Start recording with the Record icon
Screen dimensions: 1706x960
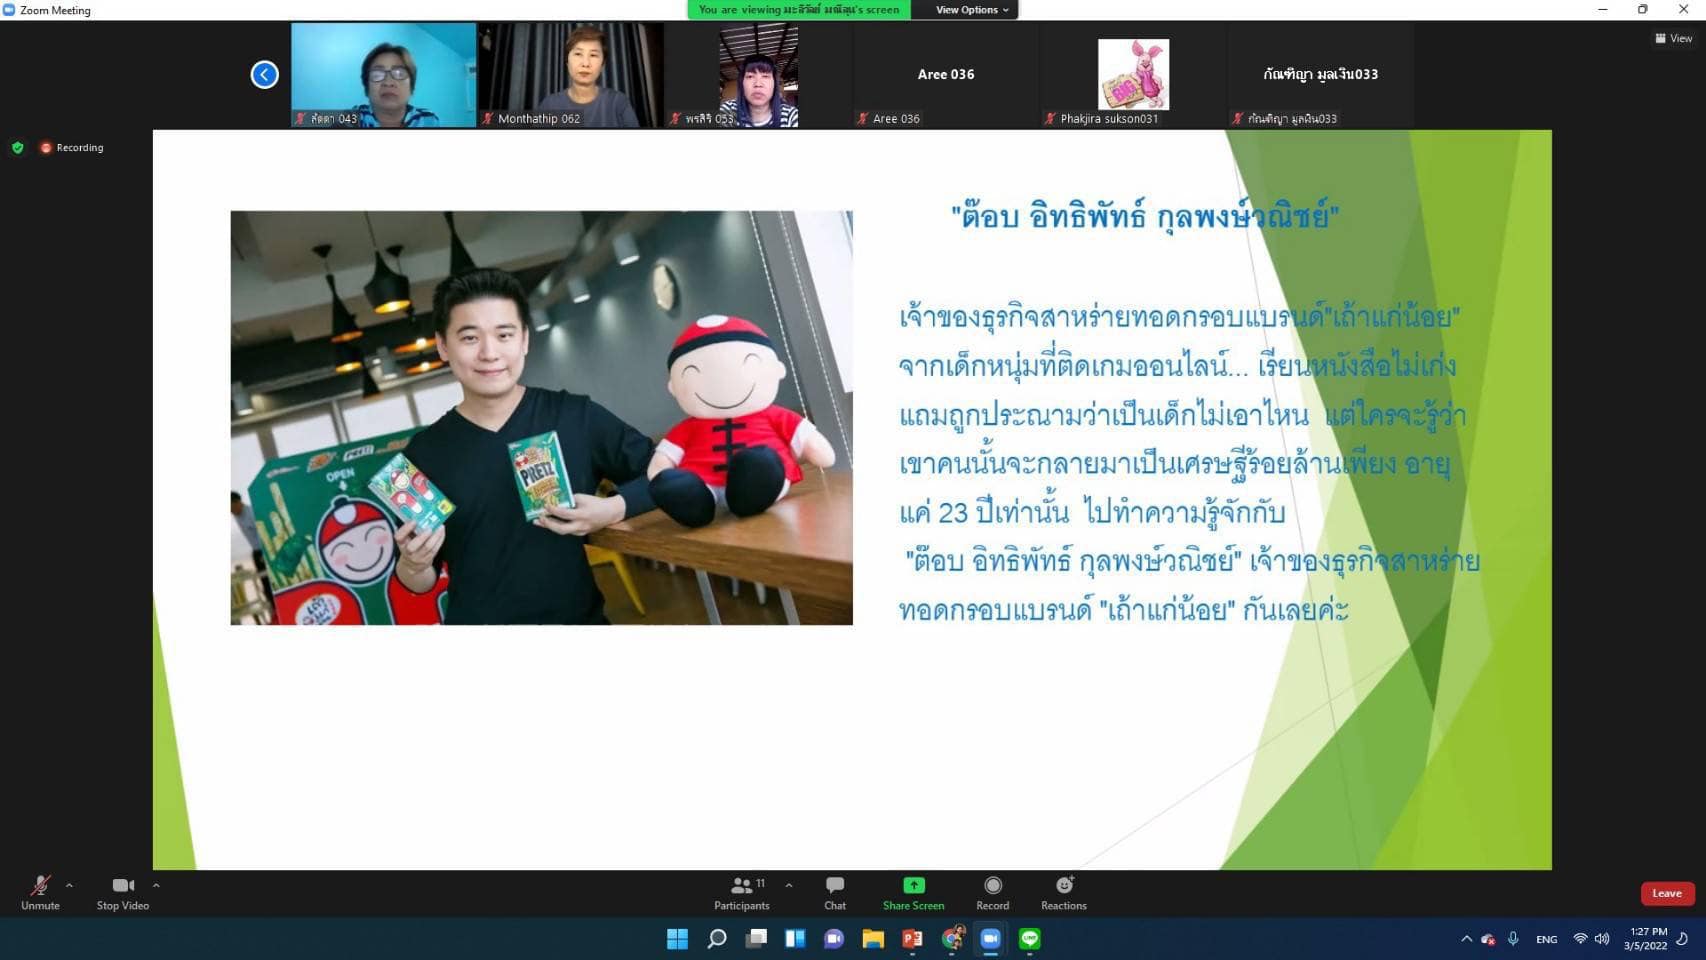[x=992, y=886]
